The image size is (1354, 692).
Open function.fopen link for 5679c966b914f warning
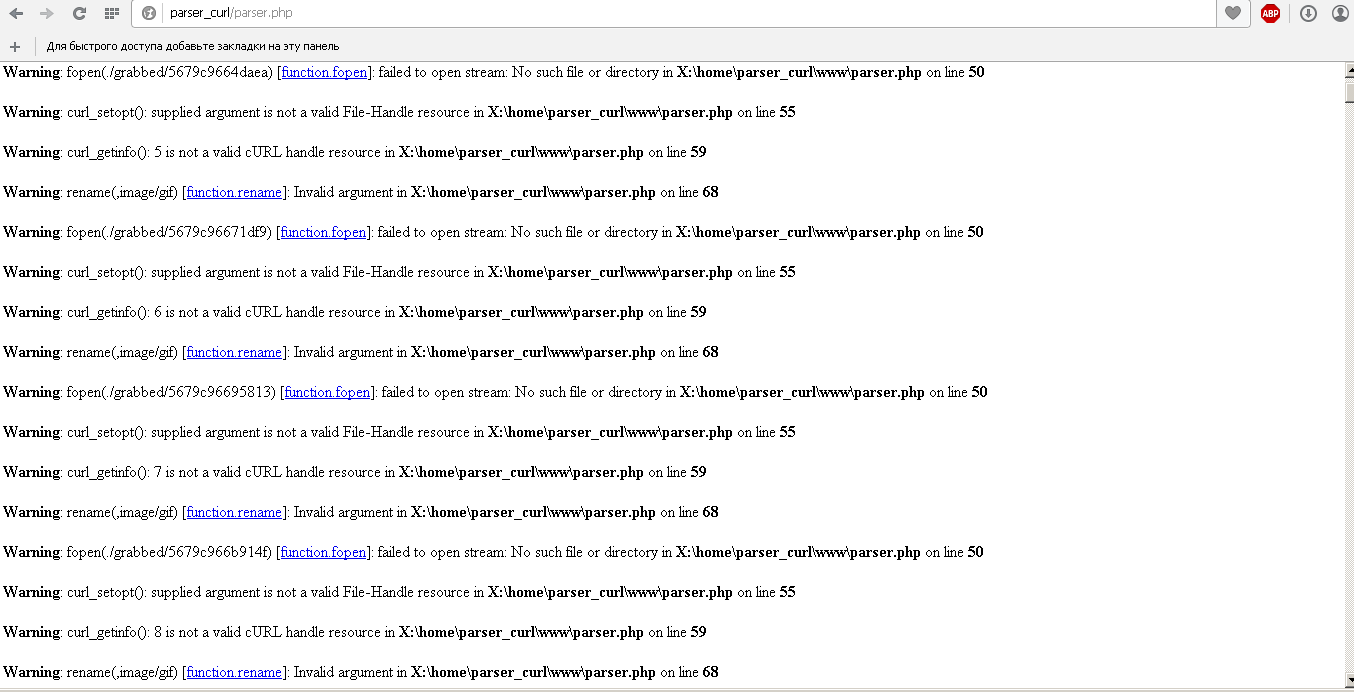click(x=324, y=552)
